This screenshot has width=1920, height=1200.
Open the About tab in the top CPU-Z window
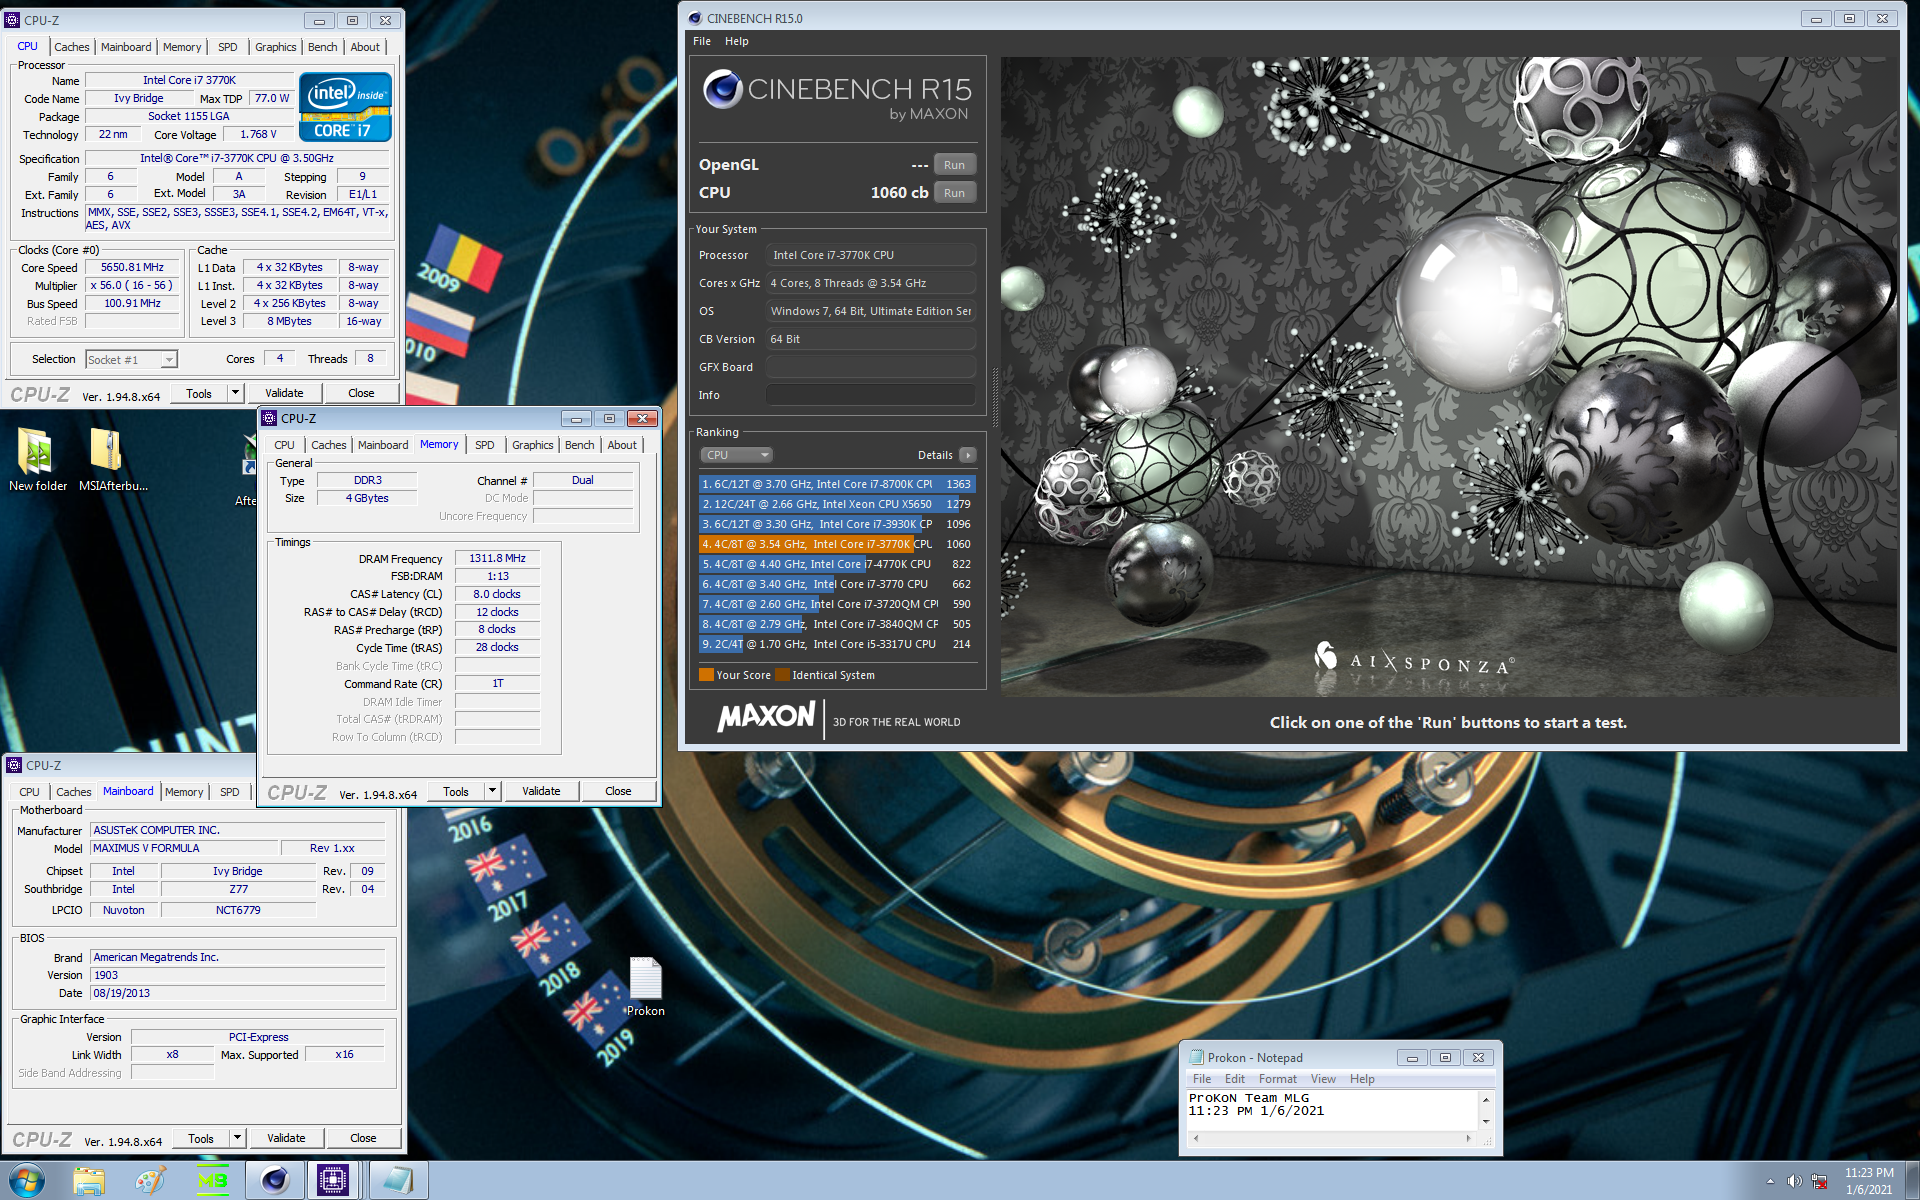[365, 47]
